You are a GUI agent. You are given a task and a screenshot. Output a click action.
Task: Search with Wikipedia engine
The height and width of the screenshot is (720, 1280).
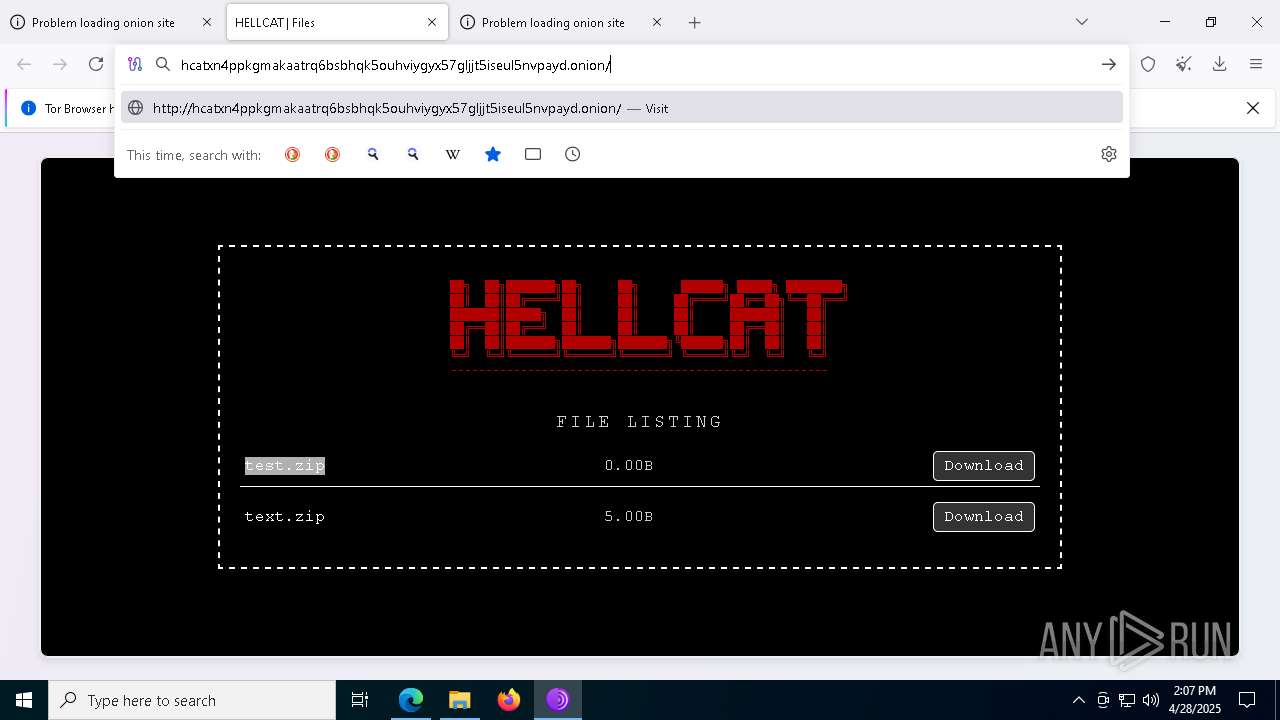click(x=452, y=154)
